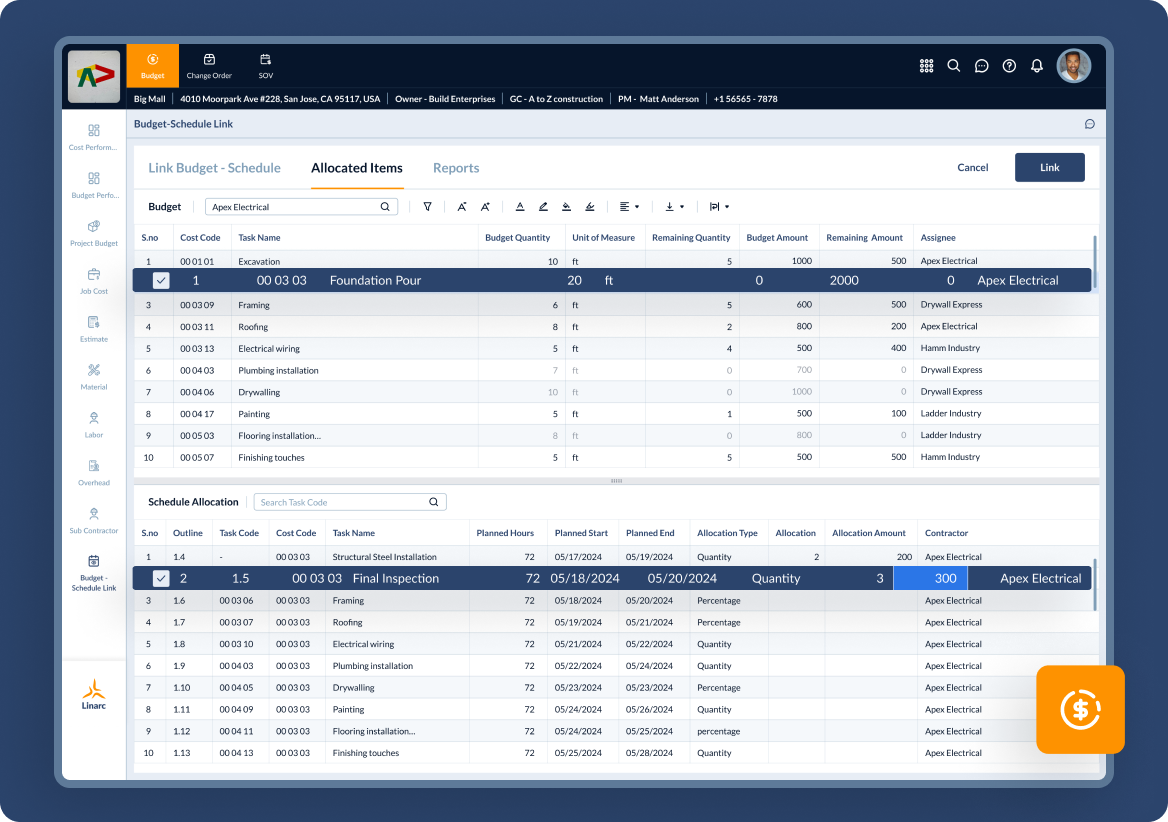
Task: Click the Cancel button
Action: 972,168
